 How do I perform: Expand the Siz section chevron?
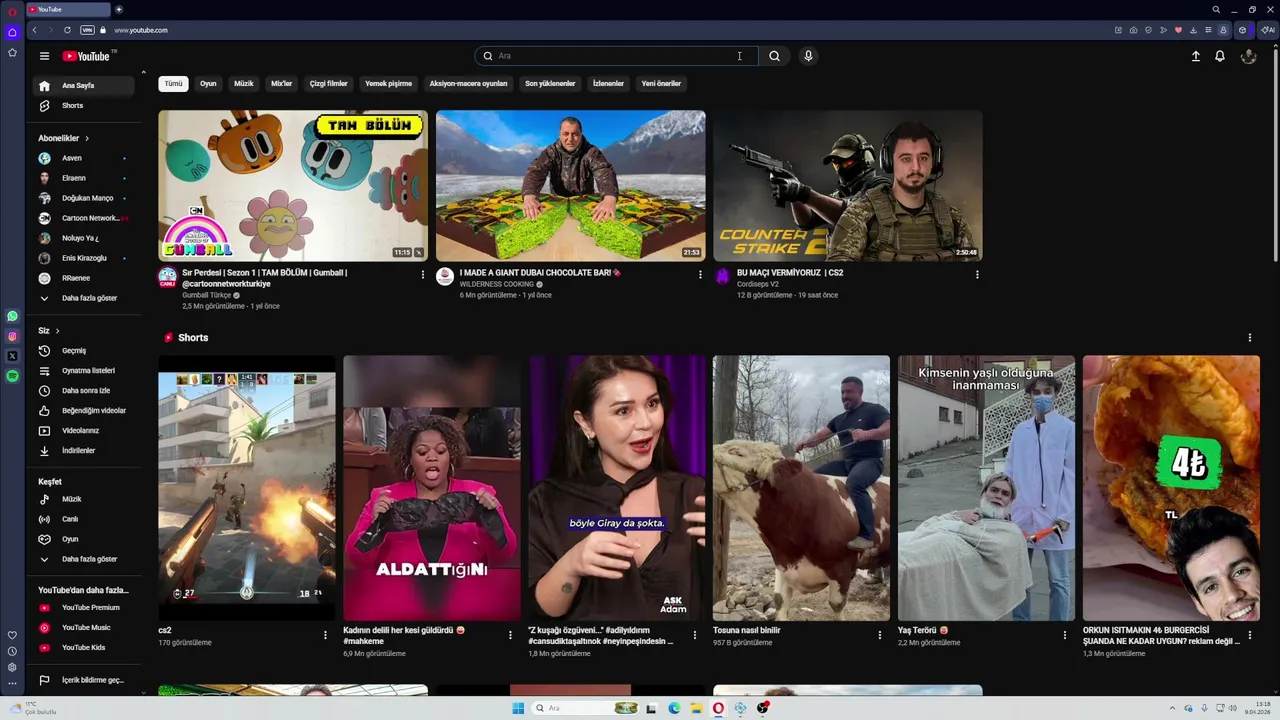pos(57,331)
